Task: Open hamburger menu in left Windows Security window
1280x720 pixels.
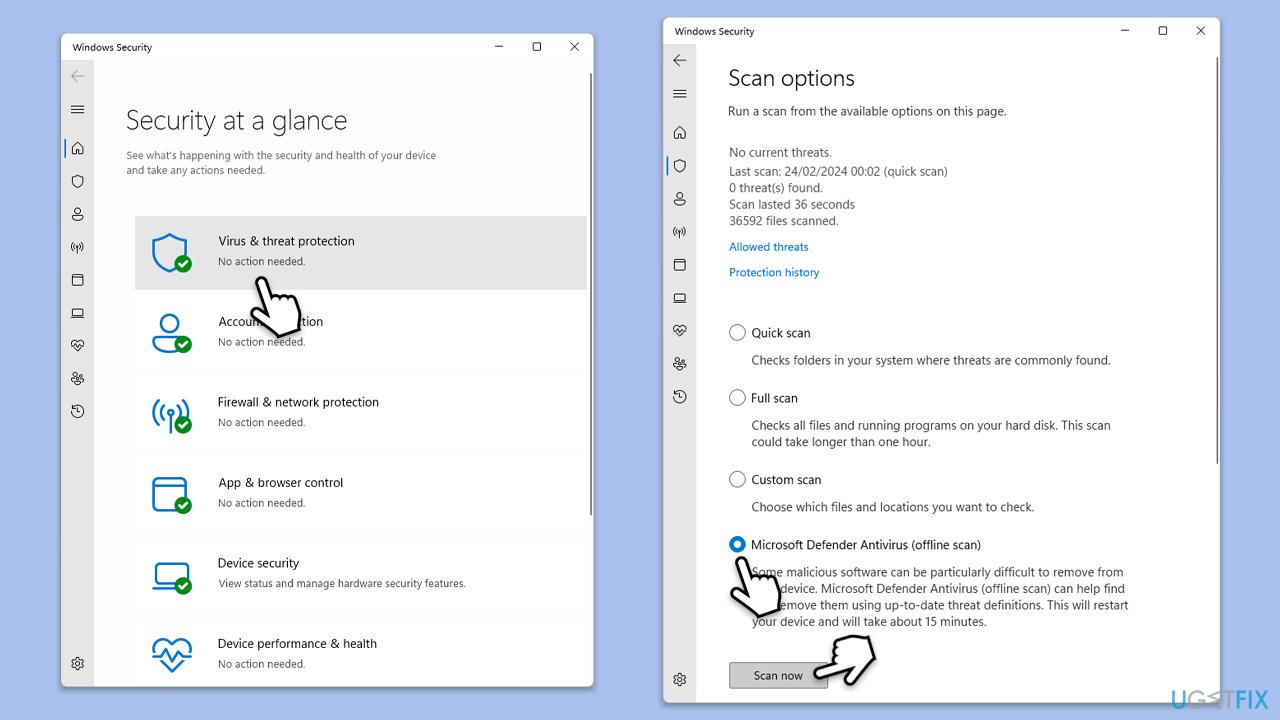Action: click(x=78, y=110)
